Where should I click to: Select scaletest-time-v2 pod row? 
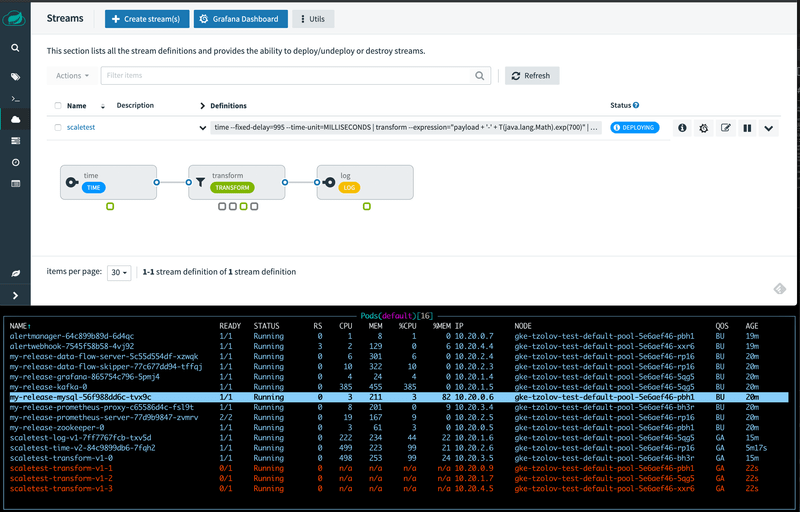(x=398, y=448)
